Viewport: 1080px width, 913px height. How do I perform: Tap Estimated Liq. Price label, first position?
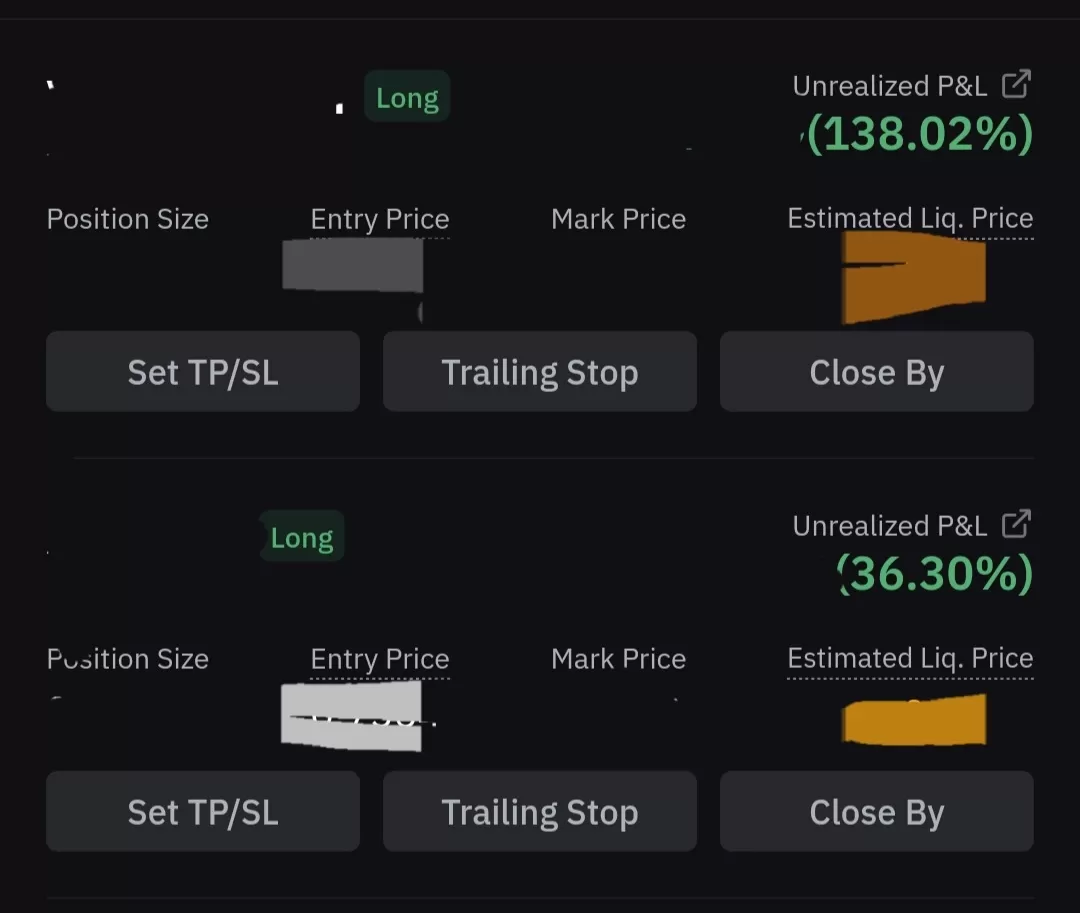coord(910,219)
